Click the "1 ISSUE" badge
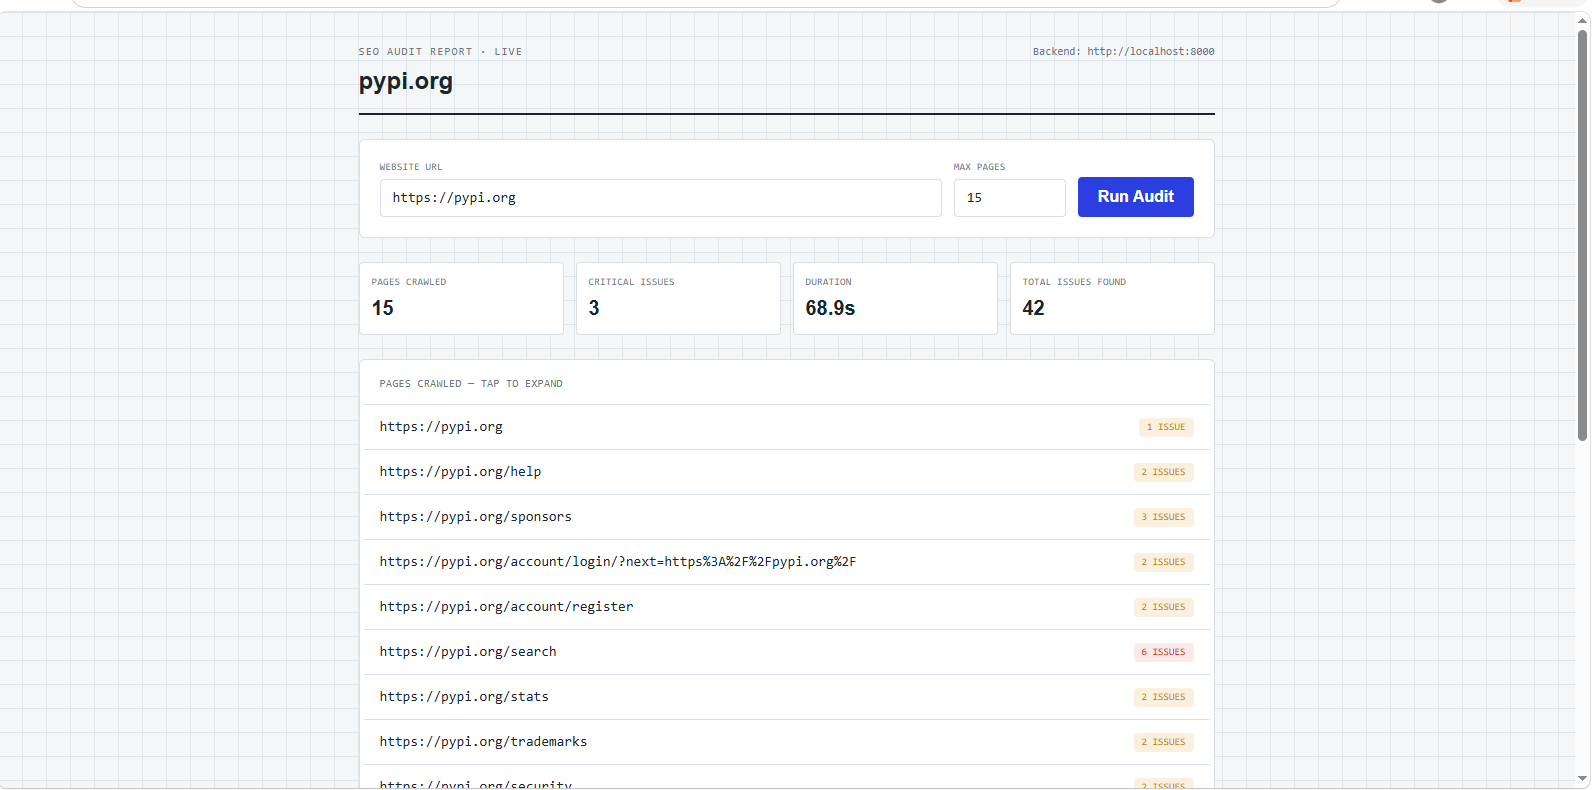 coord(1166,427)
